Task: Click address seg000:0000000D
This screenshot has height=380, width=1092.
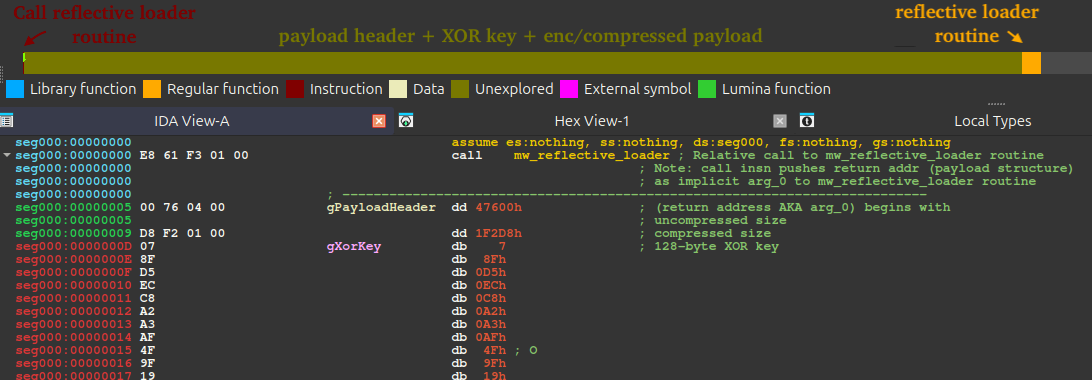Action: click(x=73, y=247)
